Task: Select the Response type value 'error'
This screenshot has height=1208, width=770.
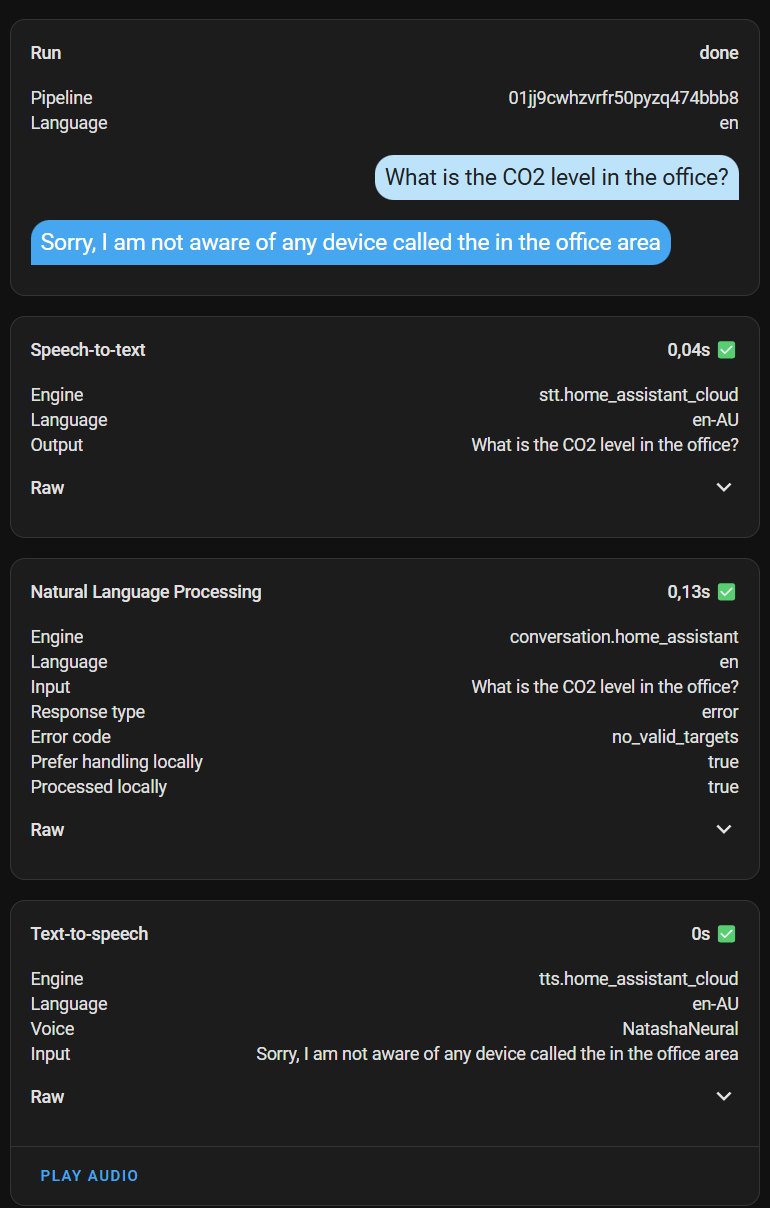Action: 720,712
